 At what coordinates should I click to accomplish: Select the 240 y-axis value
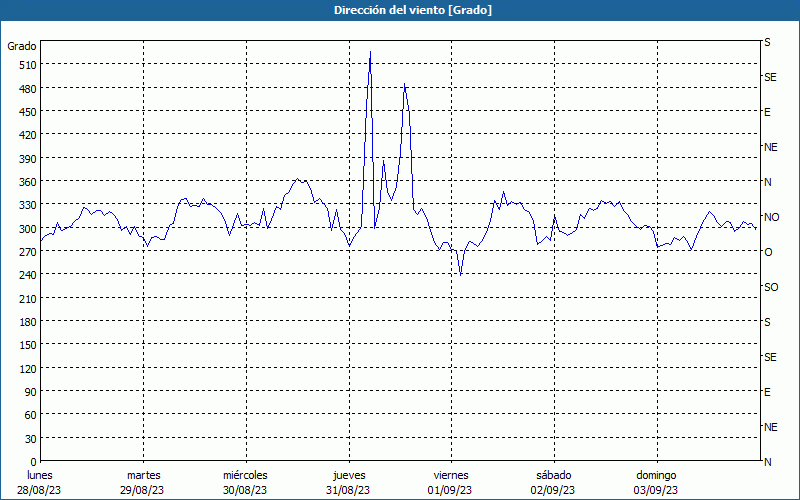tap(27, 275)
